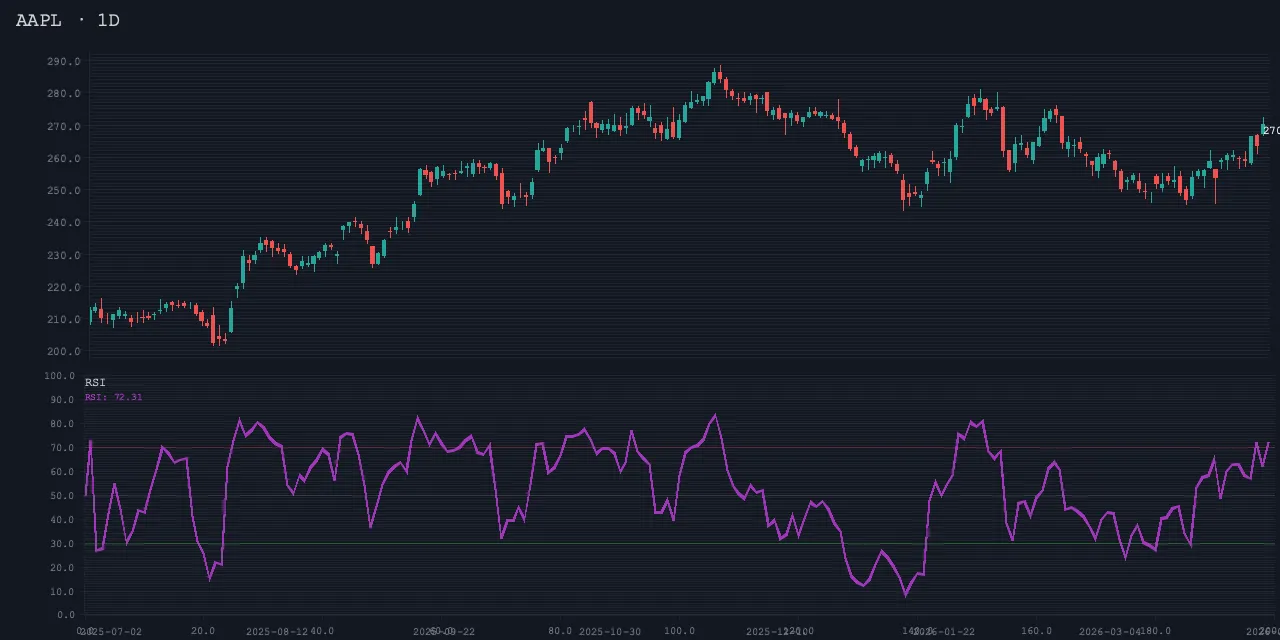1280x640 pixels.
Task: Click the highest candlestick near 288
Action: (x=719, y=76)
